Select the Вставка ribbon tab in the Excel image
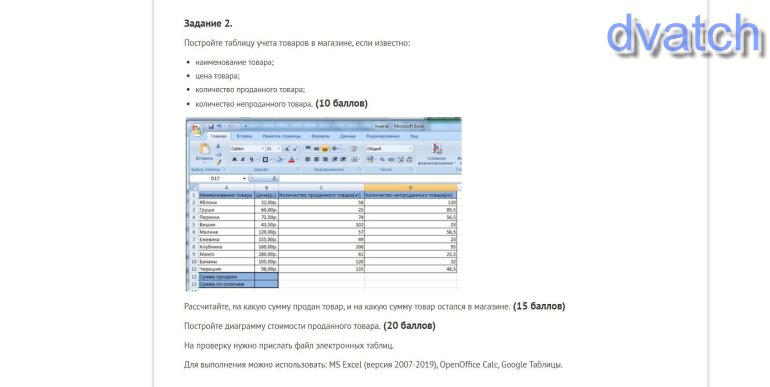Screen dimensions: 770x387 click(x=244, y=136)
